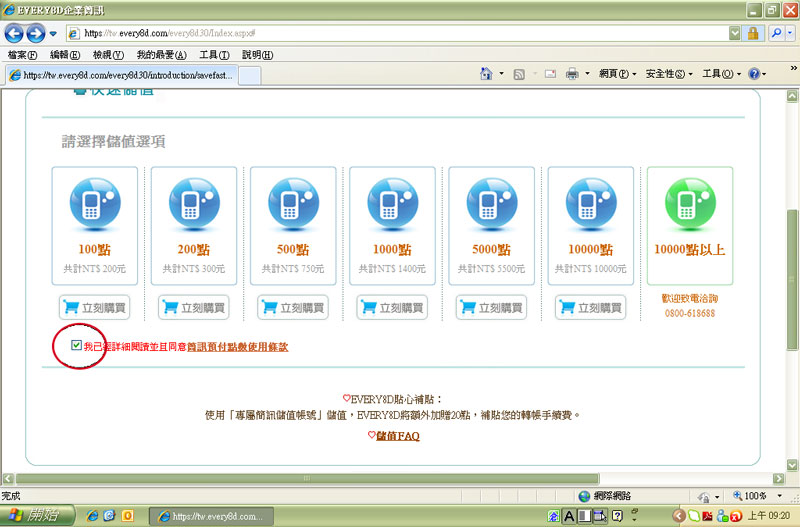Viewport: 800px width, 527px height.
Task: Select the 1000點 phone icon package
Action: coord(392,205)
